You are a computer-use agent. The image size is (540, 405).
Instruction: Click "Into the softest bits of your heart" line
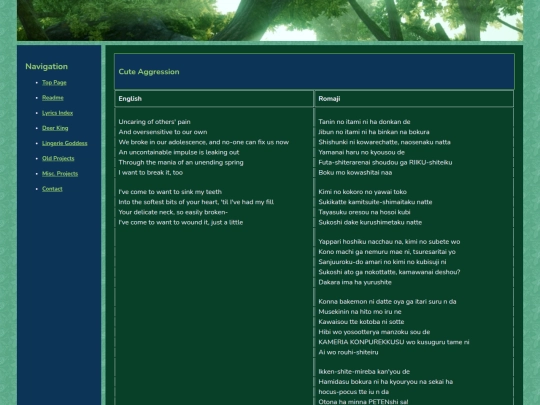[x=196, y=202]
